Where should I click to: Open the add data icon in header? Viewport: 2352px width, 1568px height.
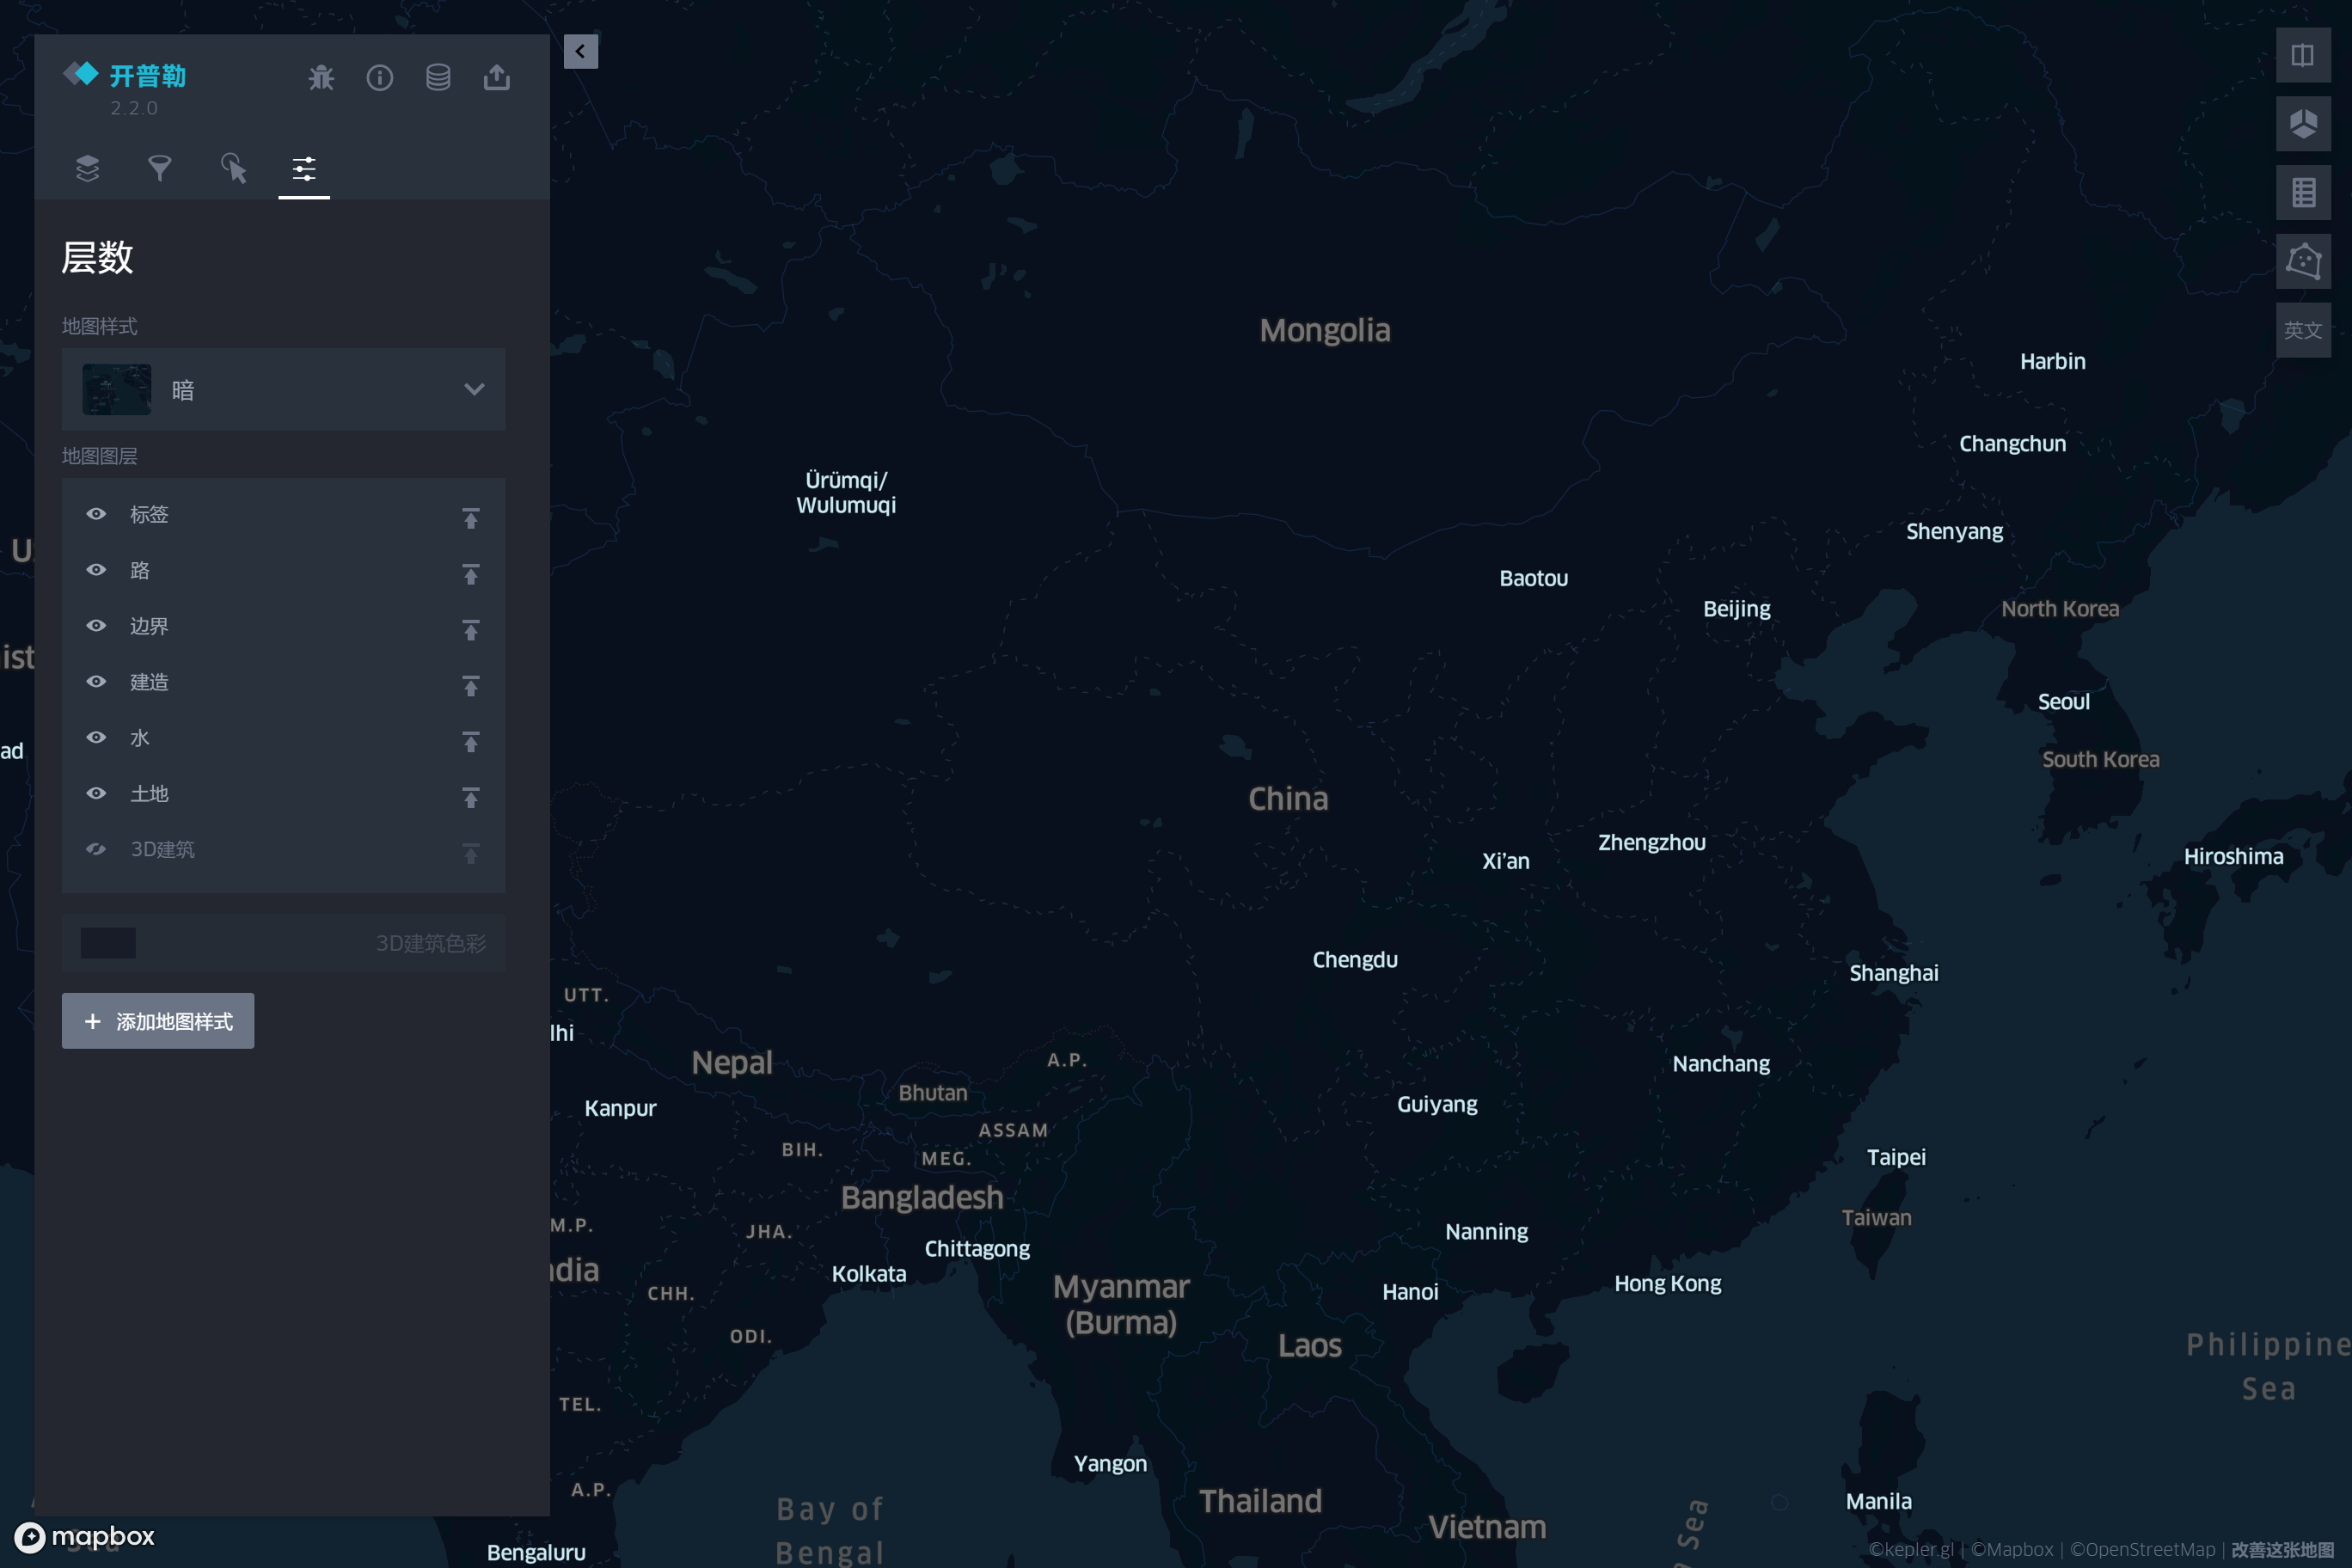438,77
